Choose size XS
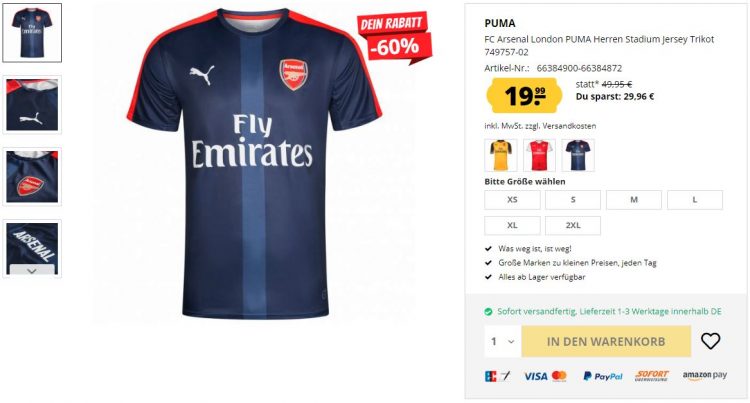Viewport: 750px width, 403px height. tap(512, 200)
